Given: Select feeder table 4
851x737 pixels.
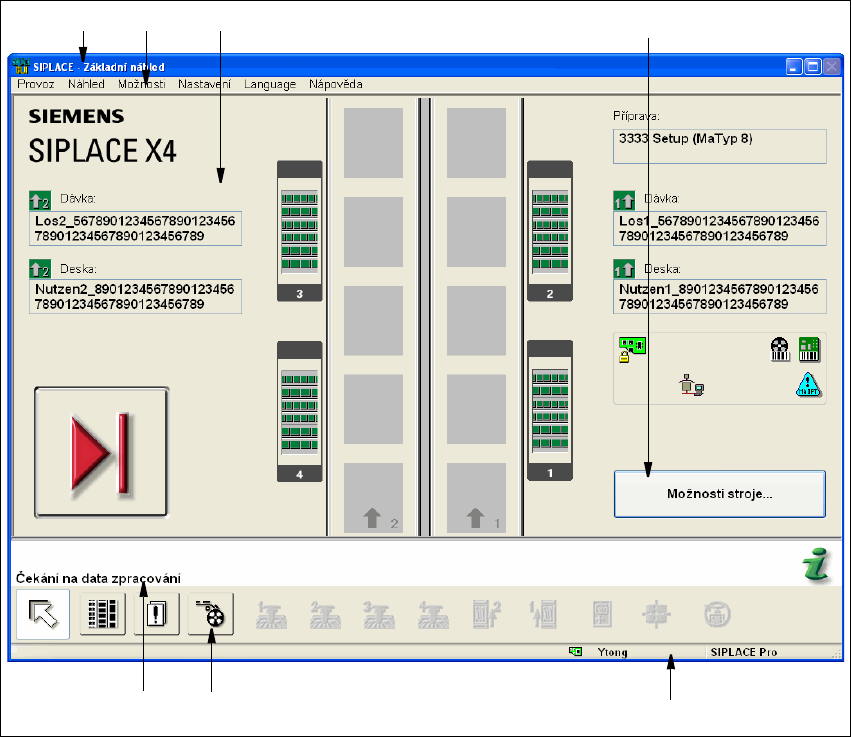Looking at the screenshot, I should tap(300, 411).
